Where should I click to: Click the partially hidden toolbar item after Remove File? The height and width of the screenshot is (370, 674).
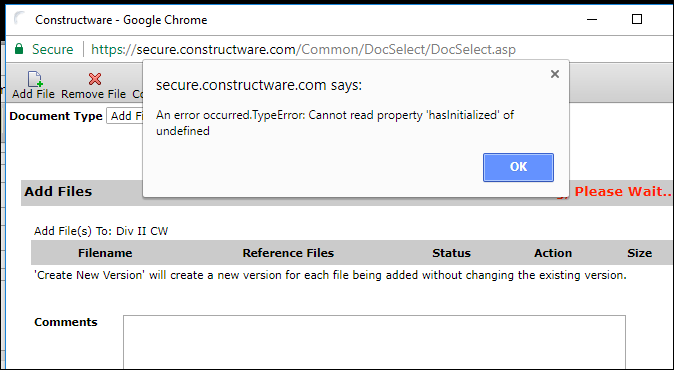pyautogui.click(x=138, y=94)
